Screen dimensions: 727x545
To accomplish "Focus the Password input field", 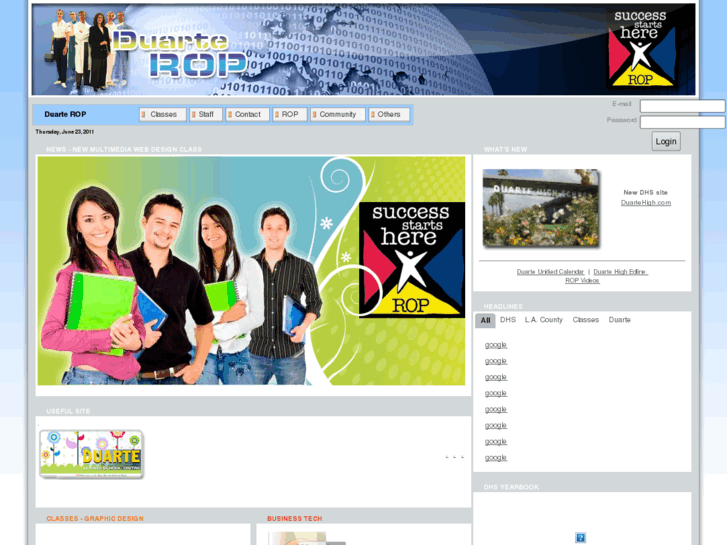I will point(682,122).
